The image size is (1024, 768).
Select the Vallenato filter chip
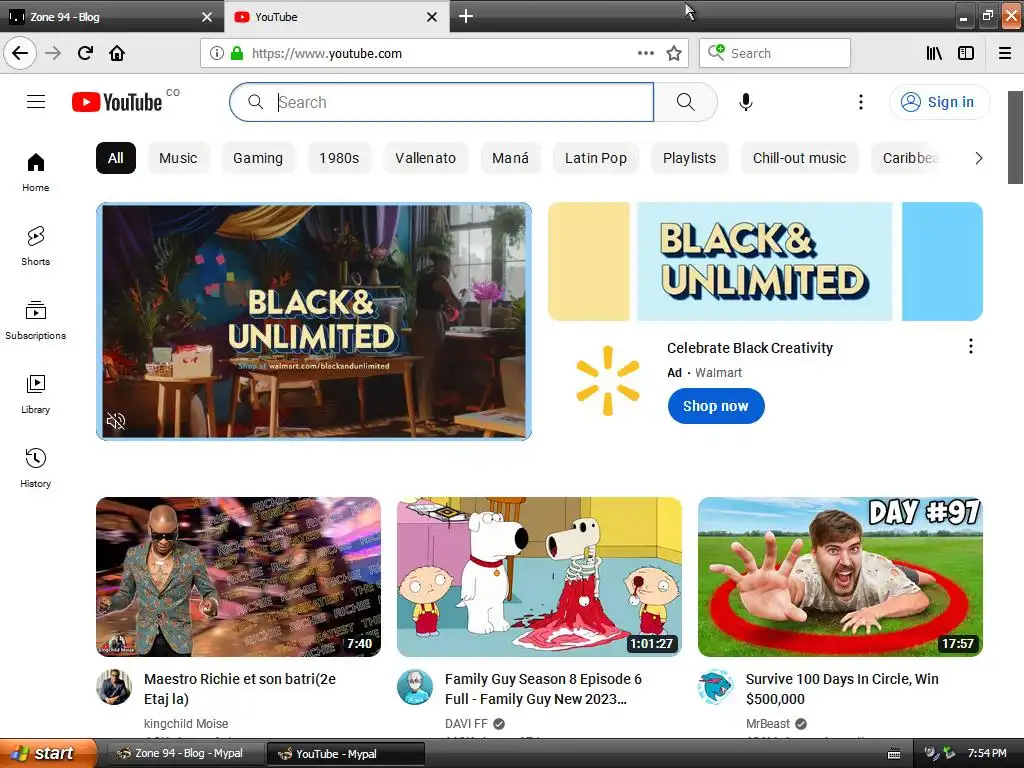[x=426, y=158]
